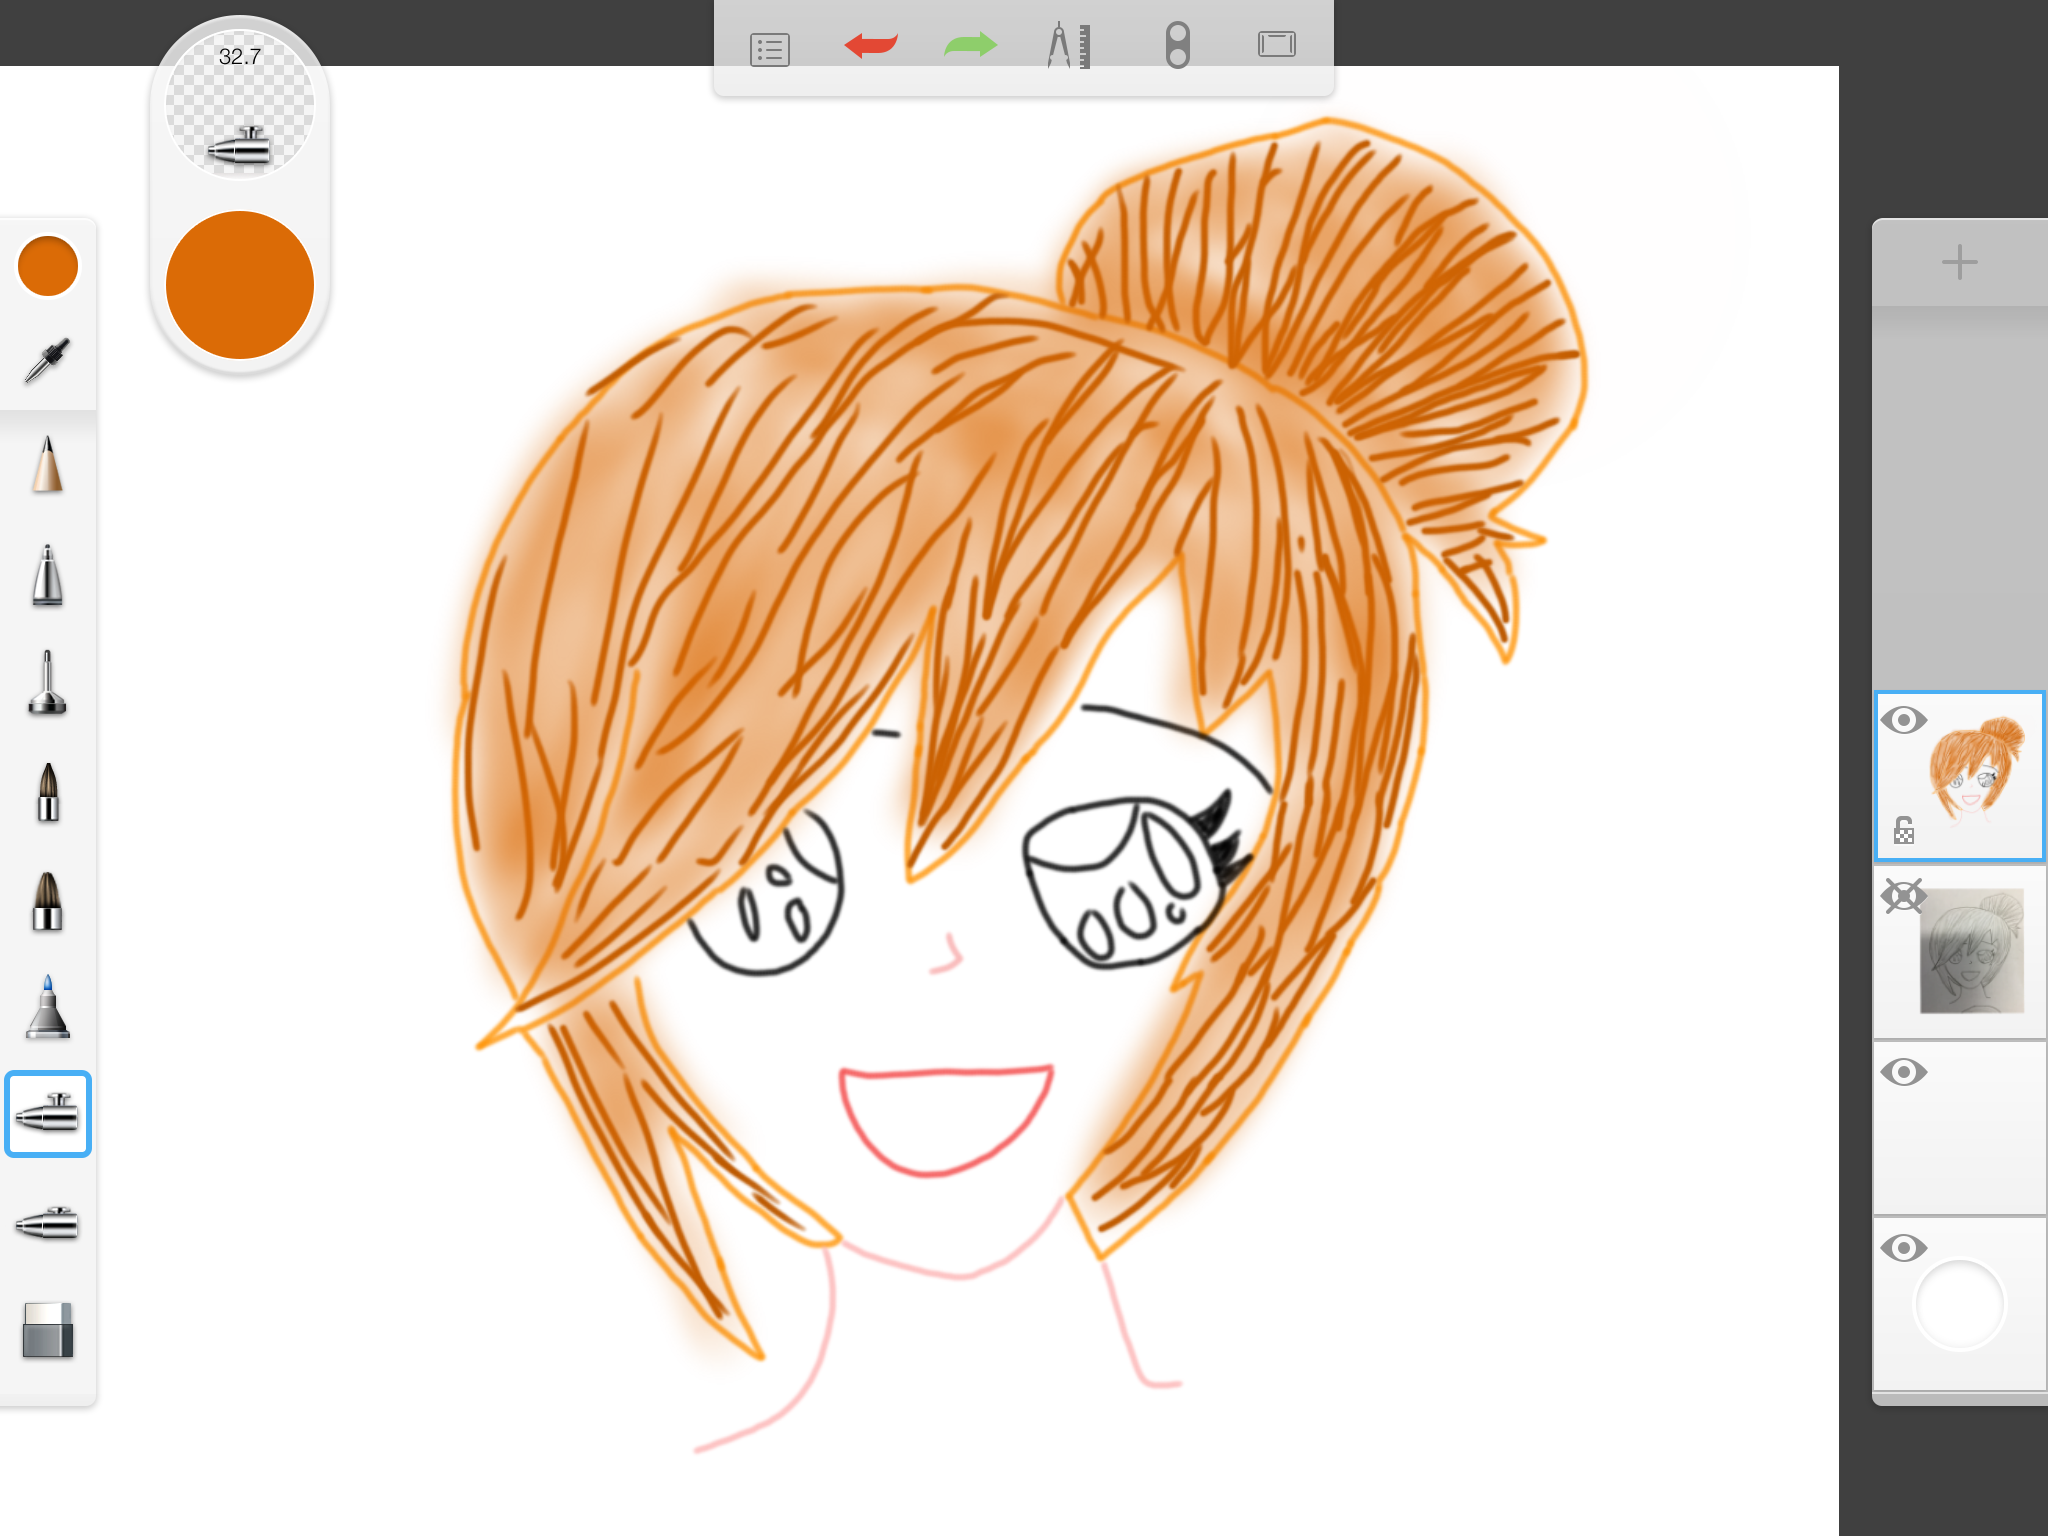
Task: Select the blue-tipped marker tool
Action: pyautogui.click(x=47, y=1007)
